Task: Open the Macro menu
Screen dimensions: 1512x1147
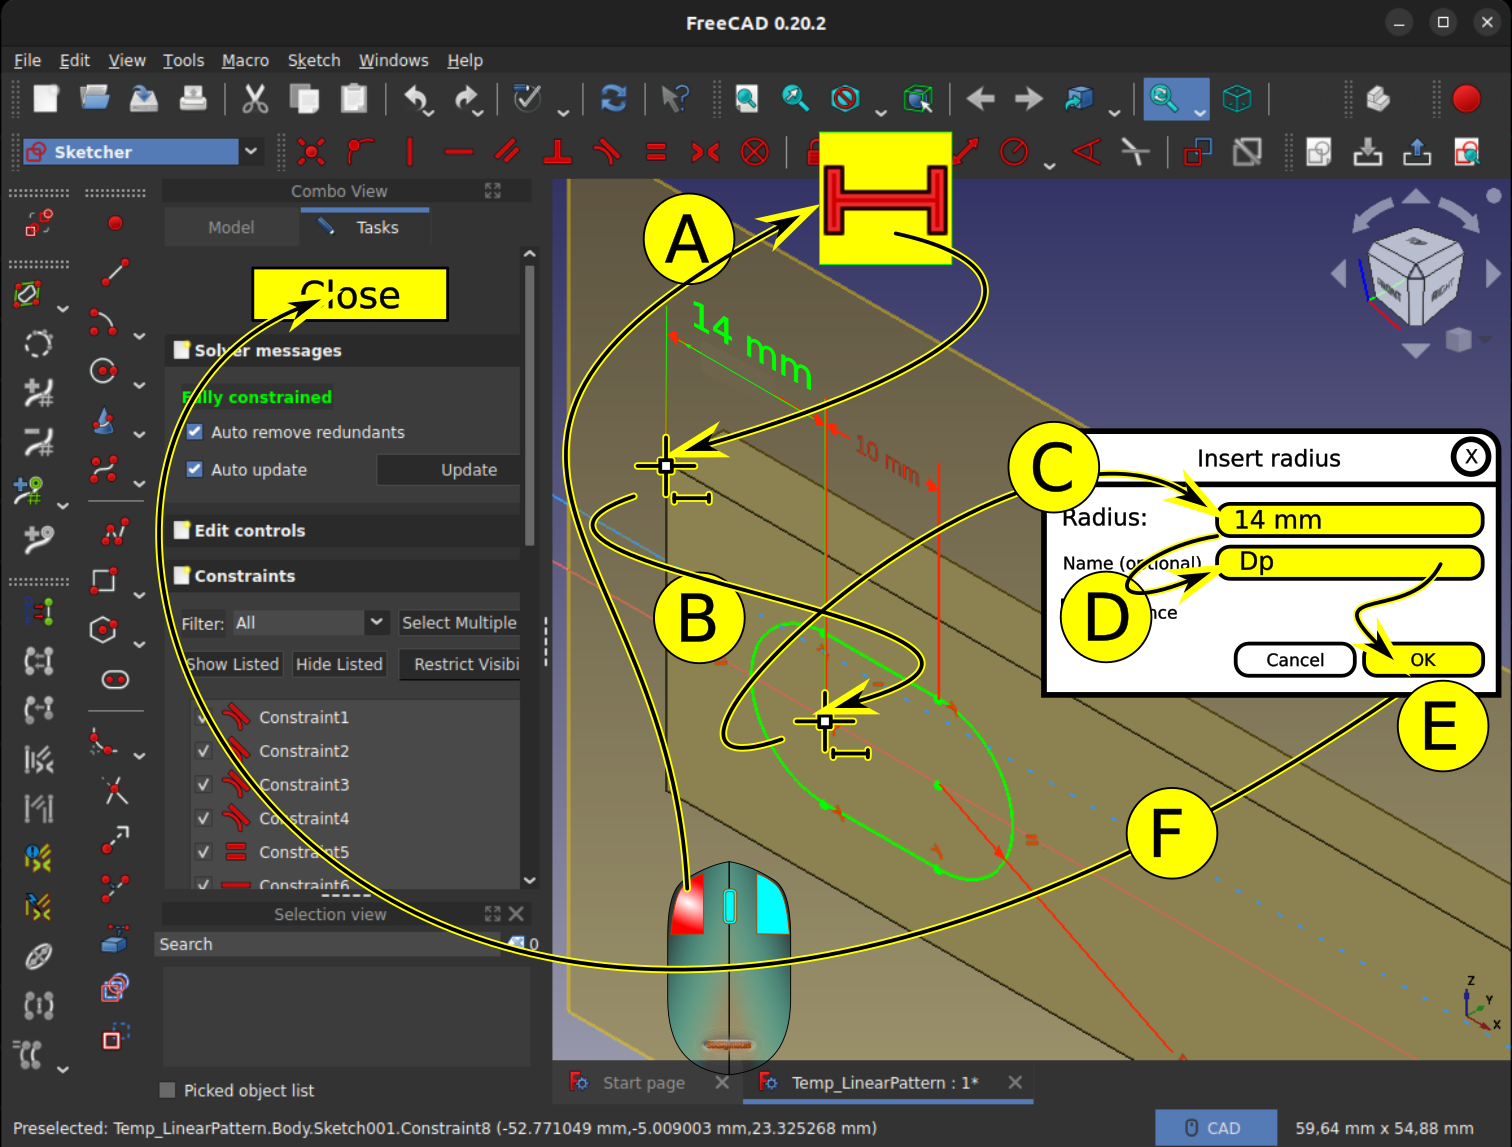Action: pos(245,60)
